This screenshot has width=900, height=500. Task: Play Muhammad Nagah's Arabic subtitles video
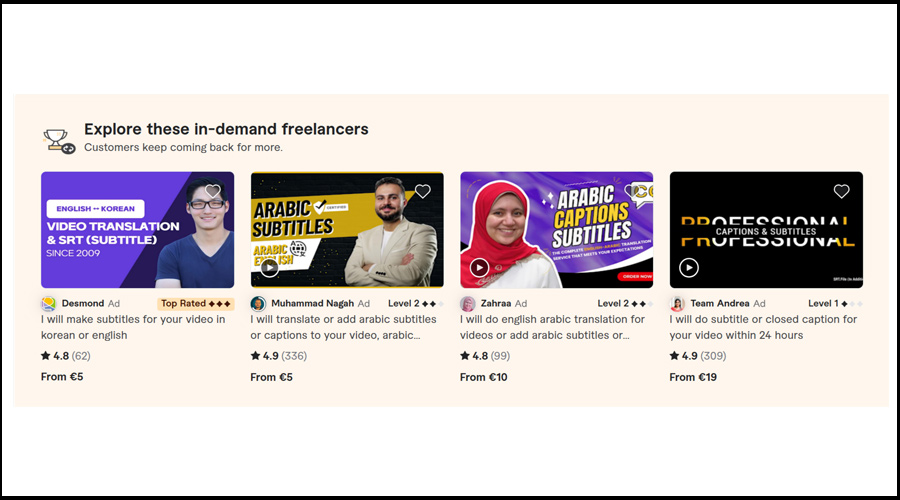269,267
